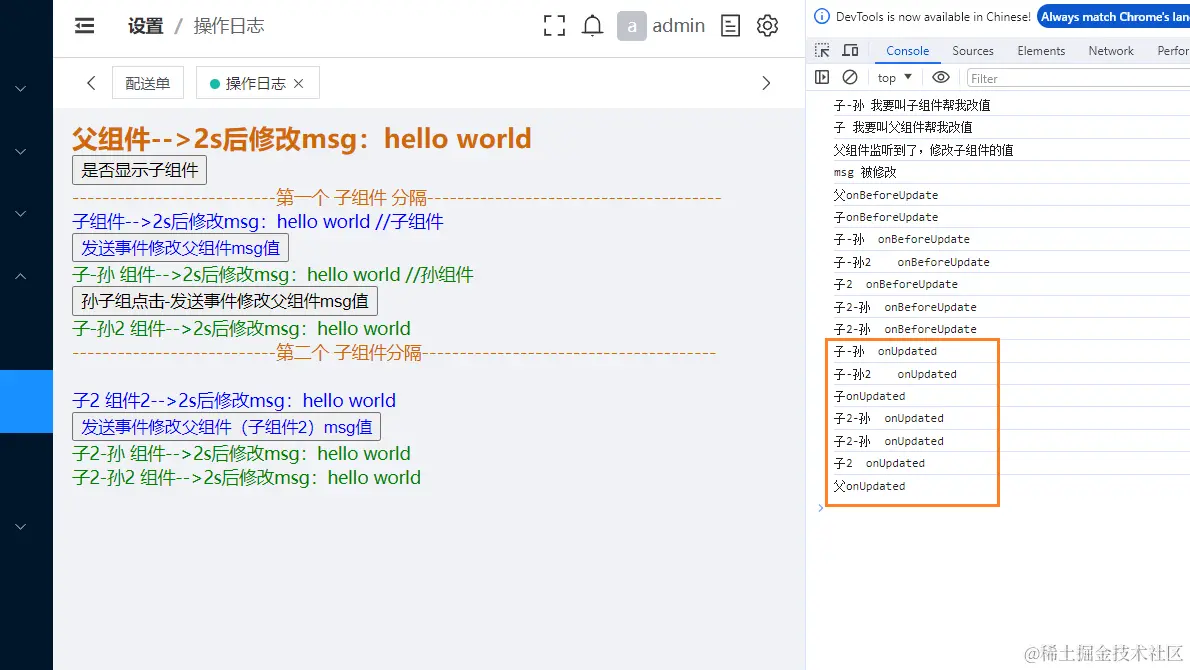This screenshot has width=1190, height=670.
Task: Create live expression with the eye icon
Action: coord(940,77)
